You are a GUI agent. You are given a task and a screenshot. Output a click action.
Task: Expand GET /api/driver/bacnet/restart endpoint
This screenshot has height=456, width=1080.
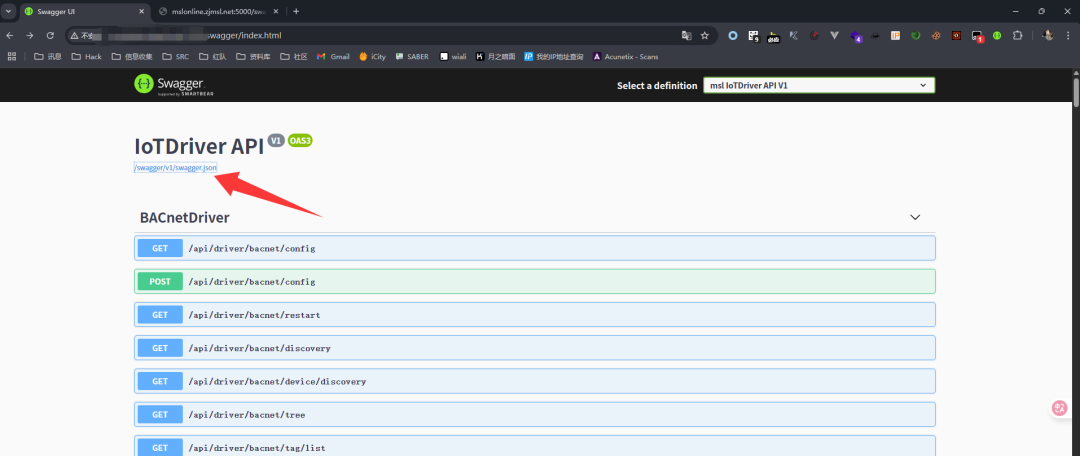pos(534,315)
